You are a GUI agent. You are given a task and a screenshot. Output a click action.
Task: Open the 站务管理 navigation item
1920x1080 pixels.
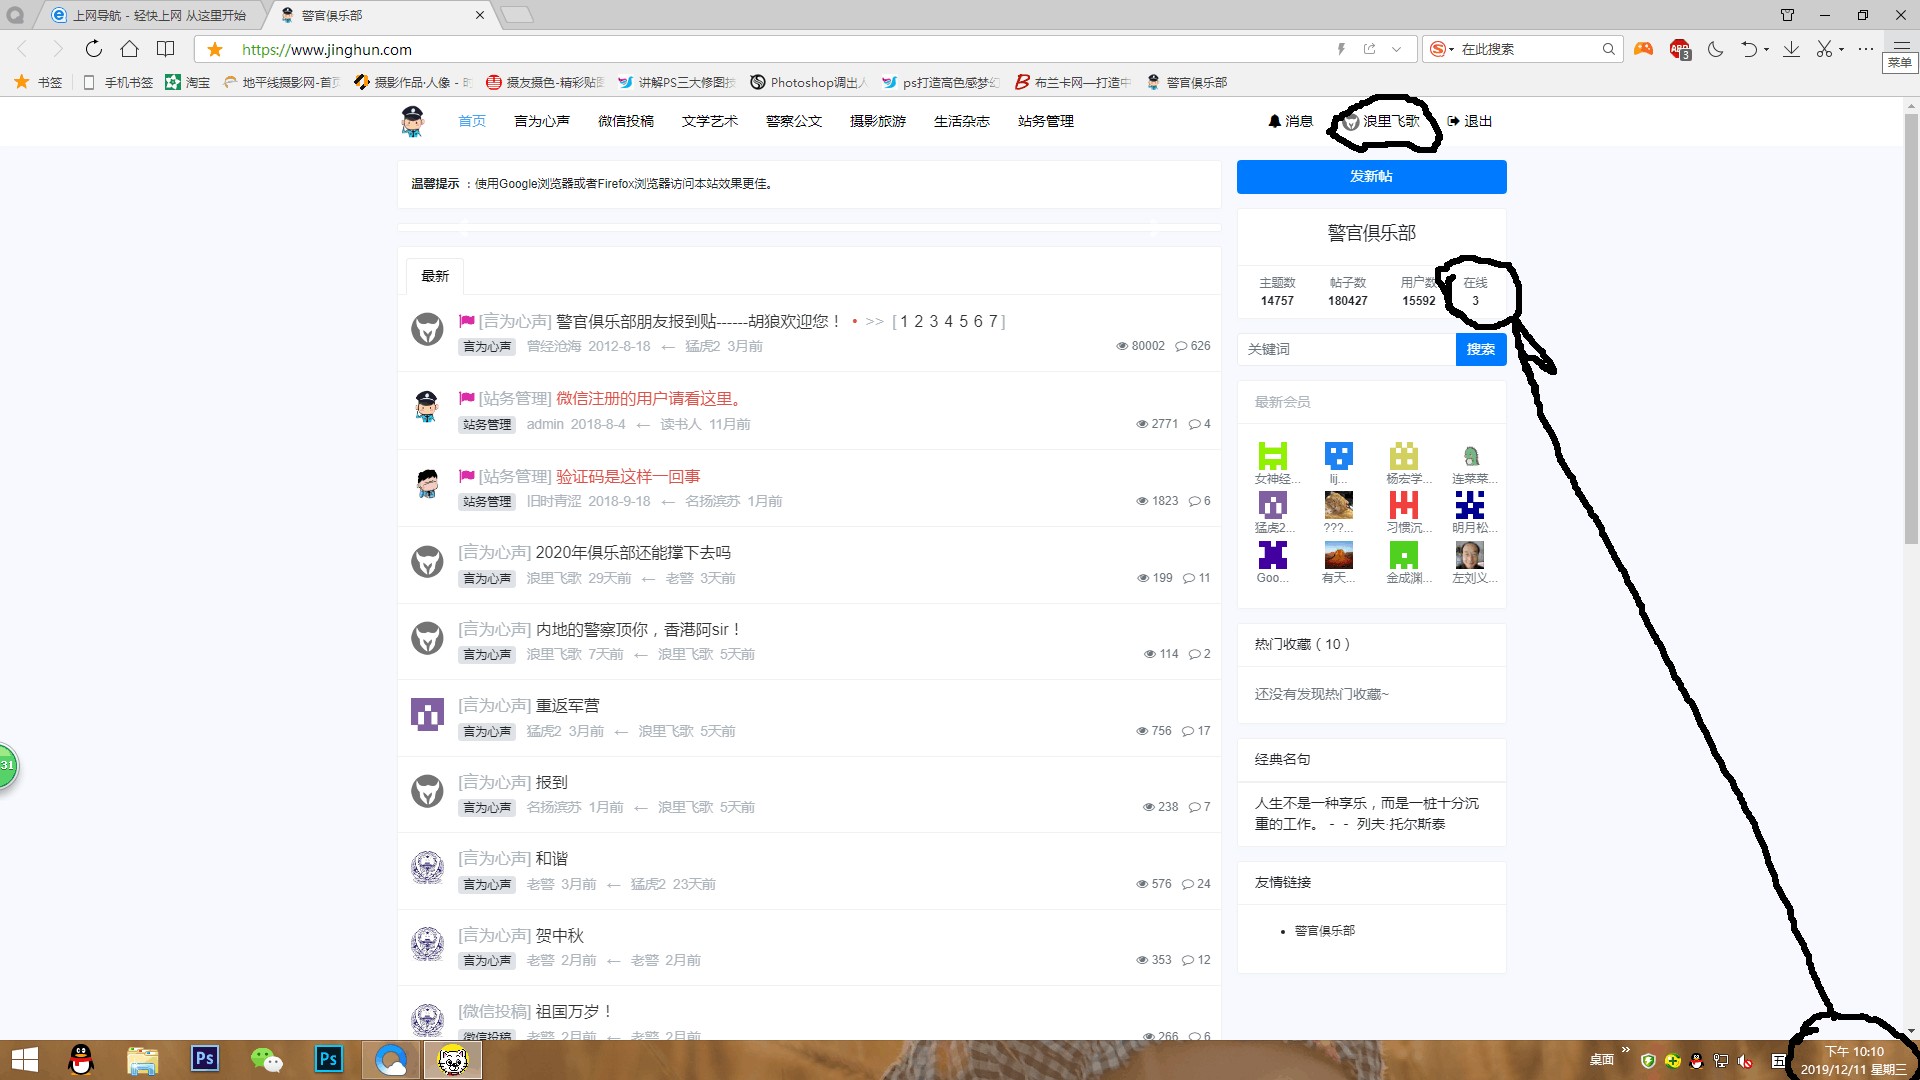1045,121
